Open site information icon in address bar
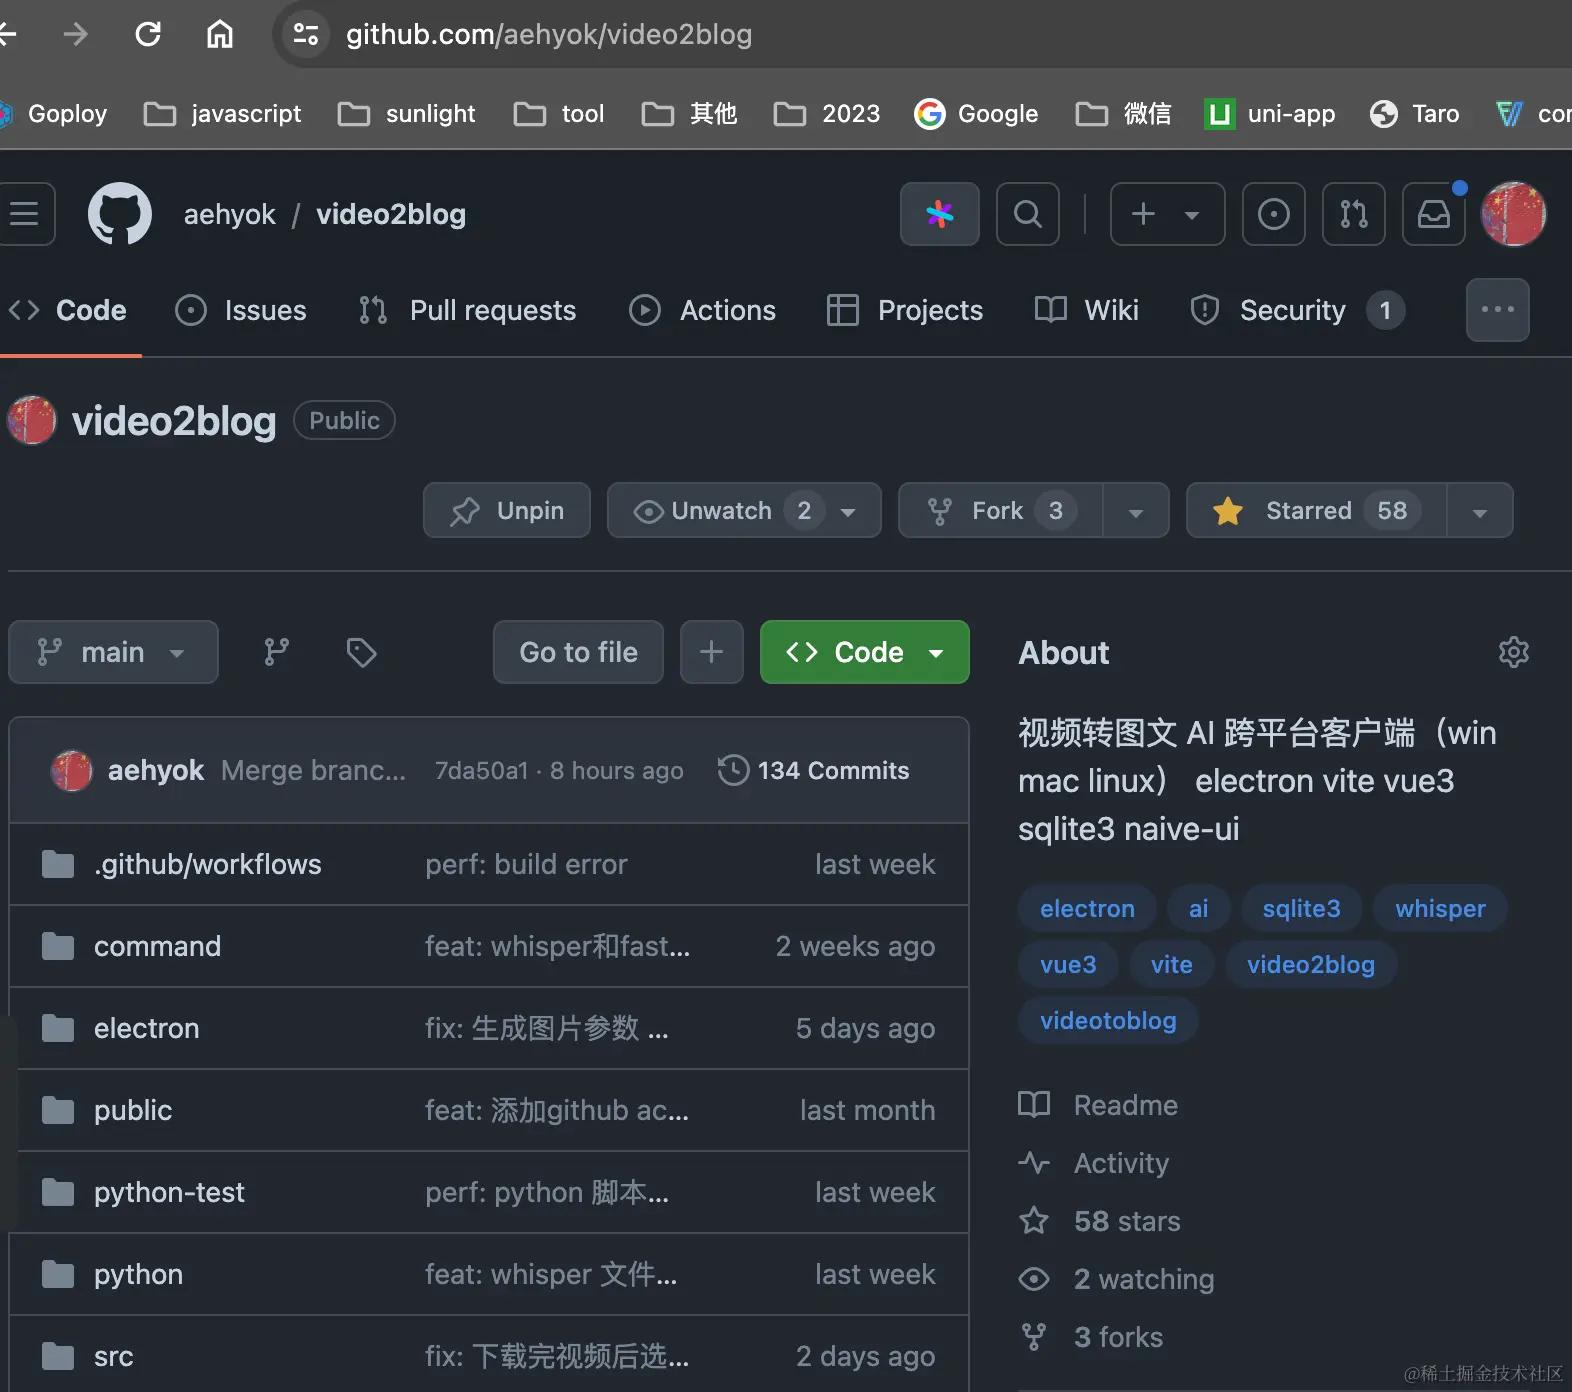The width and height of the screenshot is (1572, 1392). [x=306, y=34]
